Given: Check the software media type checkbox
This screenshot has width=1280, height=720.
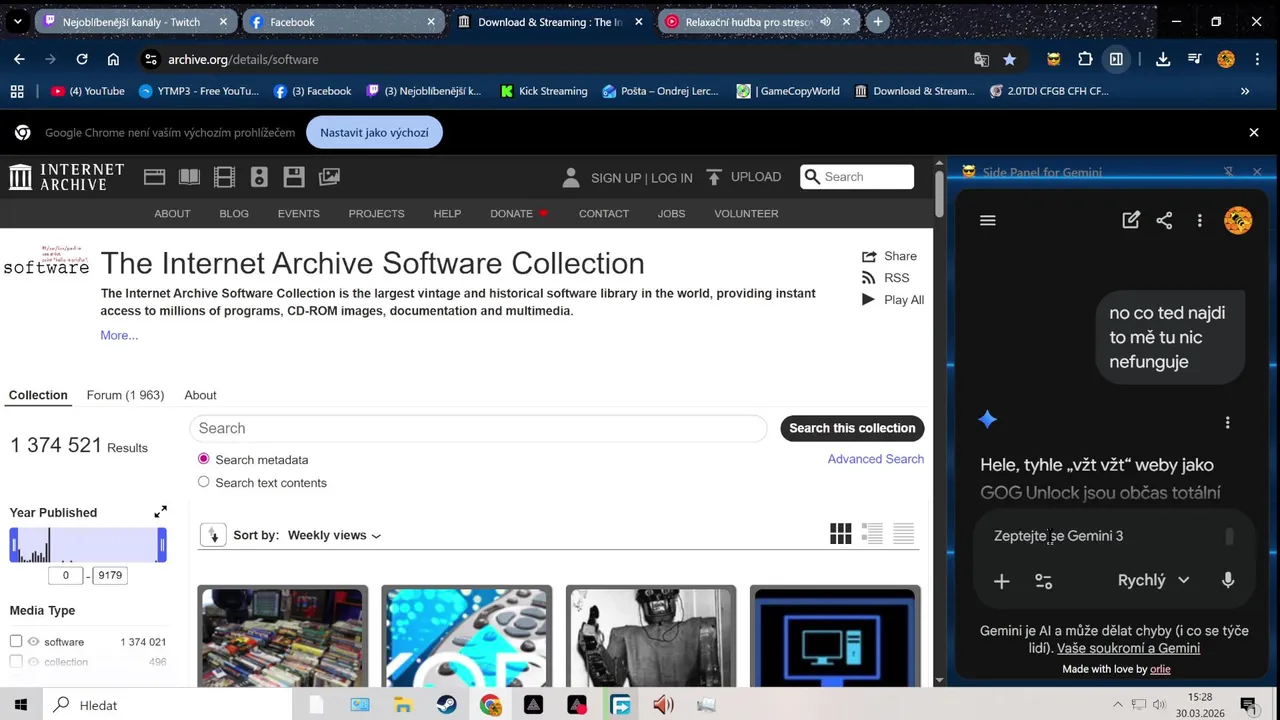Looking at the screenshot, I should (x=16, y=642).
